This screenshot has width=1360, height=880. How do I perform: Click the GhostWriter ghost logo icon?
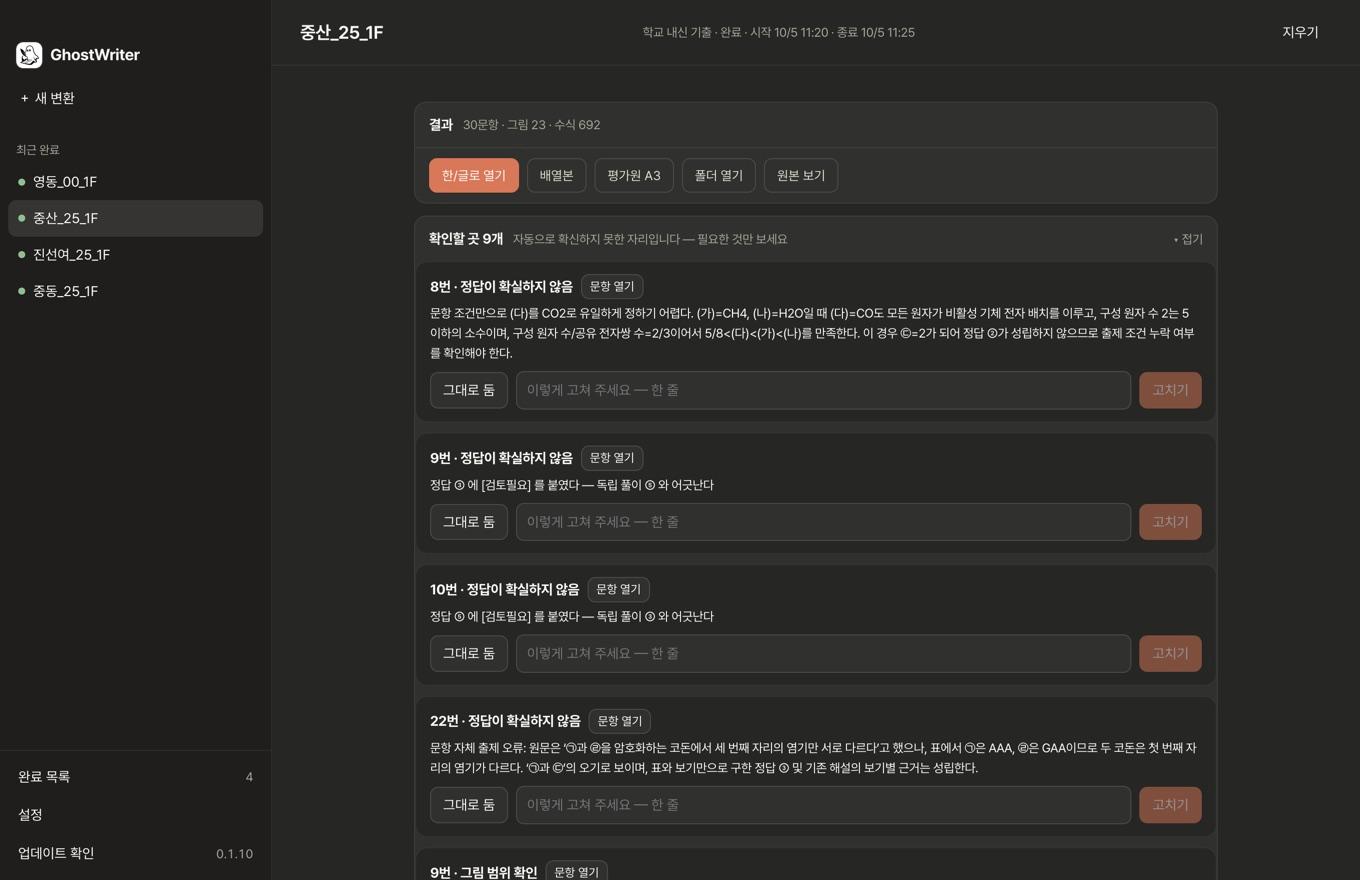(29, 55)
